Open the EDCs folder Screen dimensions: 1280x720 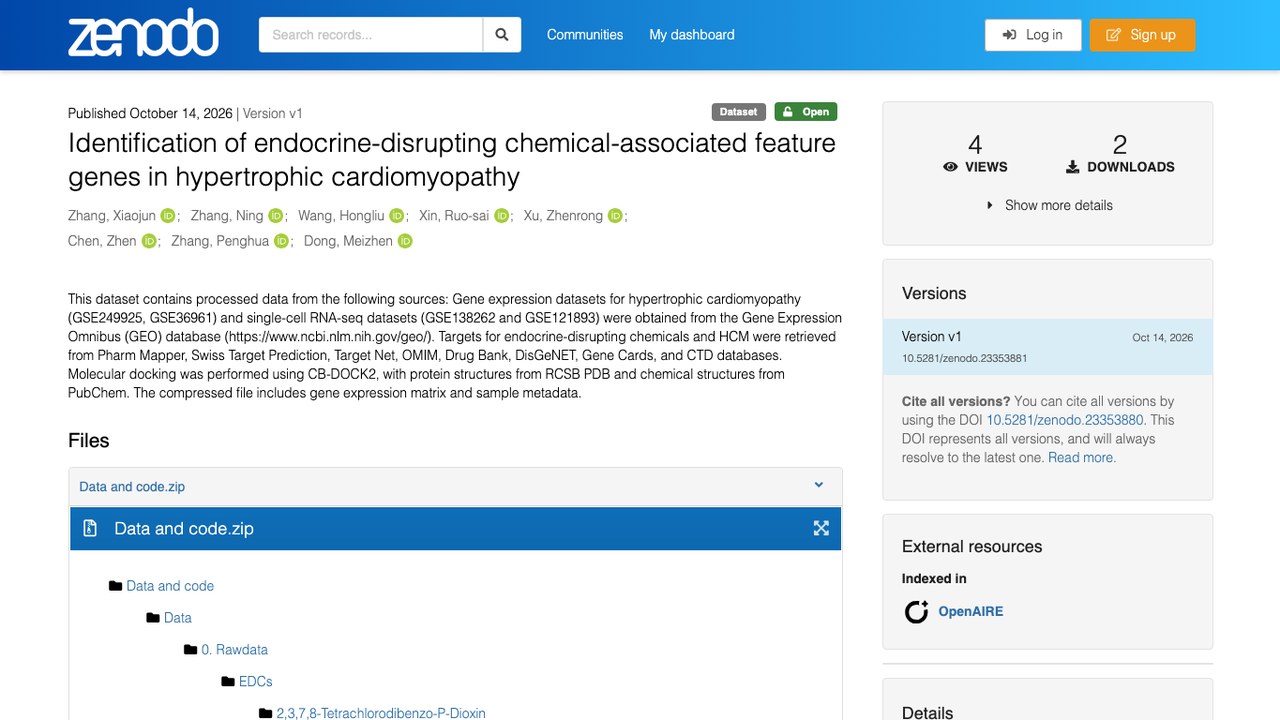tap(256, 682)
